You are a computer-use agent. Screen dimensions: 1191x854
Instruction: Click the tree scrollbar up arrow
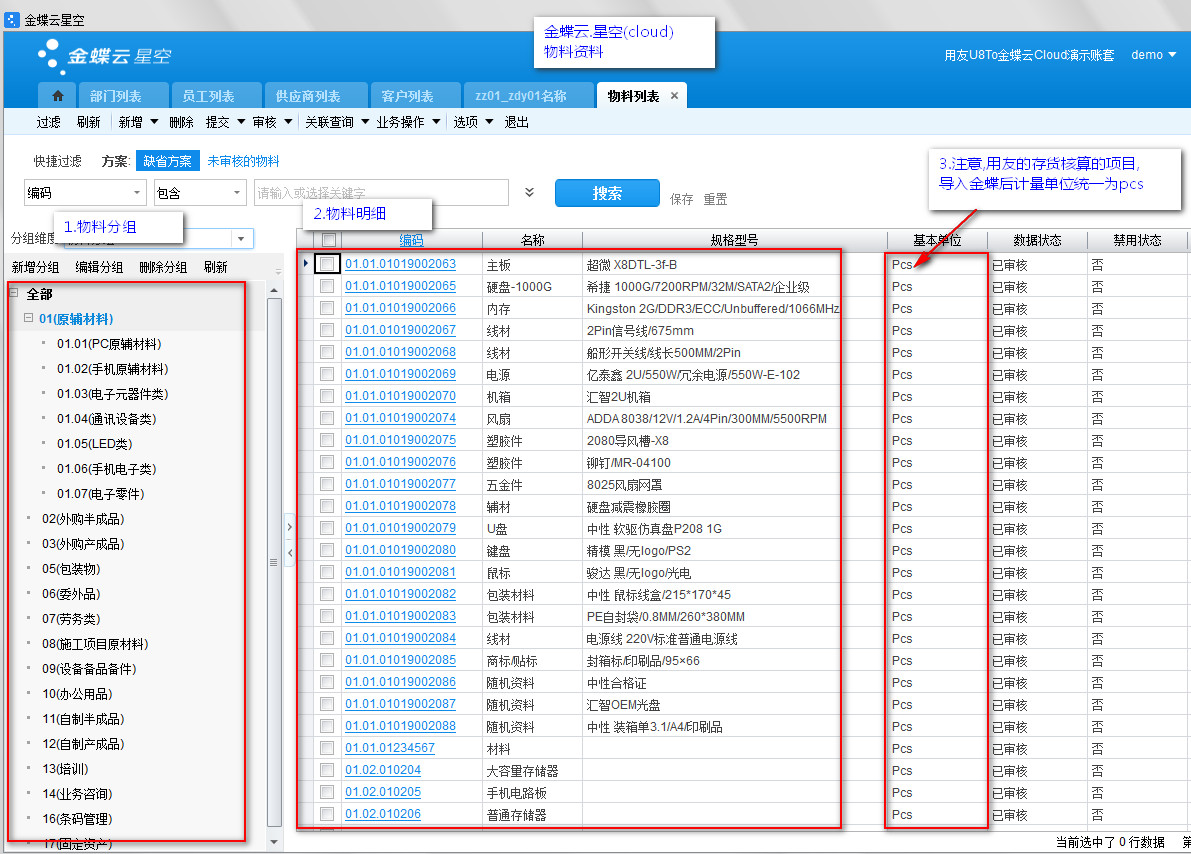pyautogui.click(x=274, y=290)
